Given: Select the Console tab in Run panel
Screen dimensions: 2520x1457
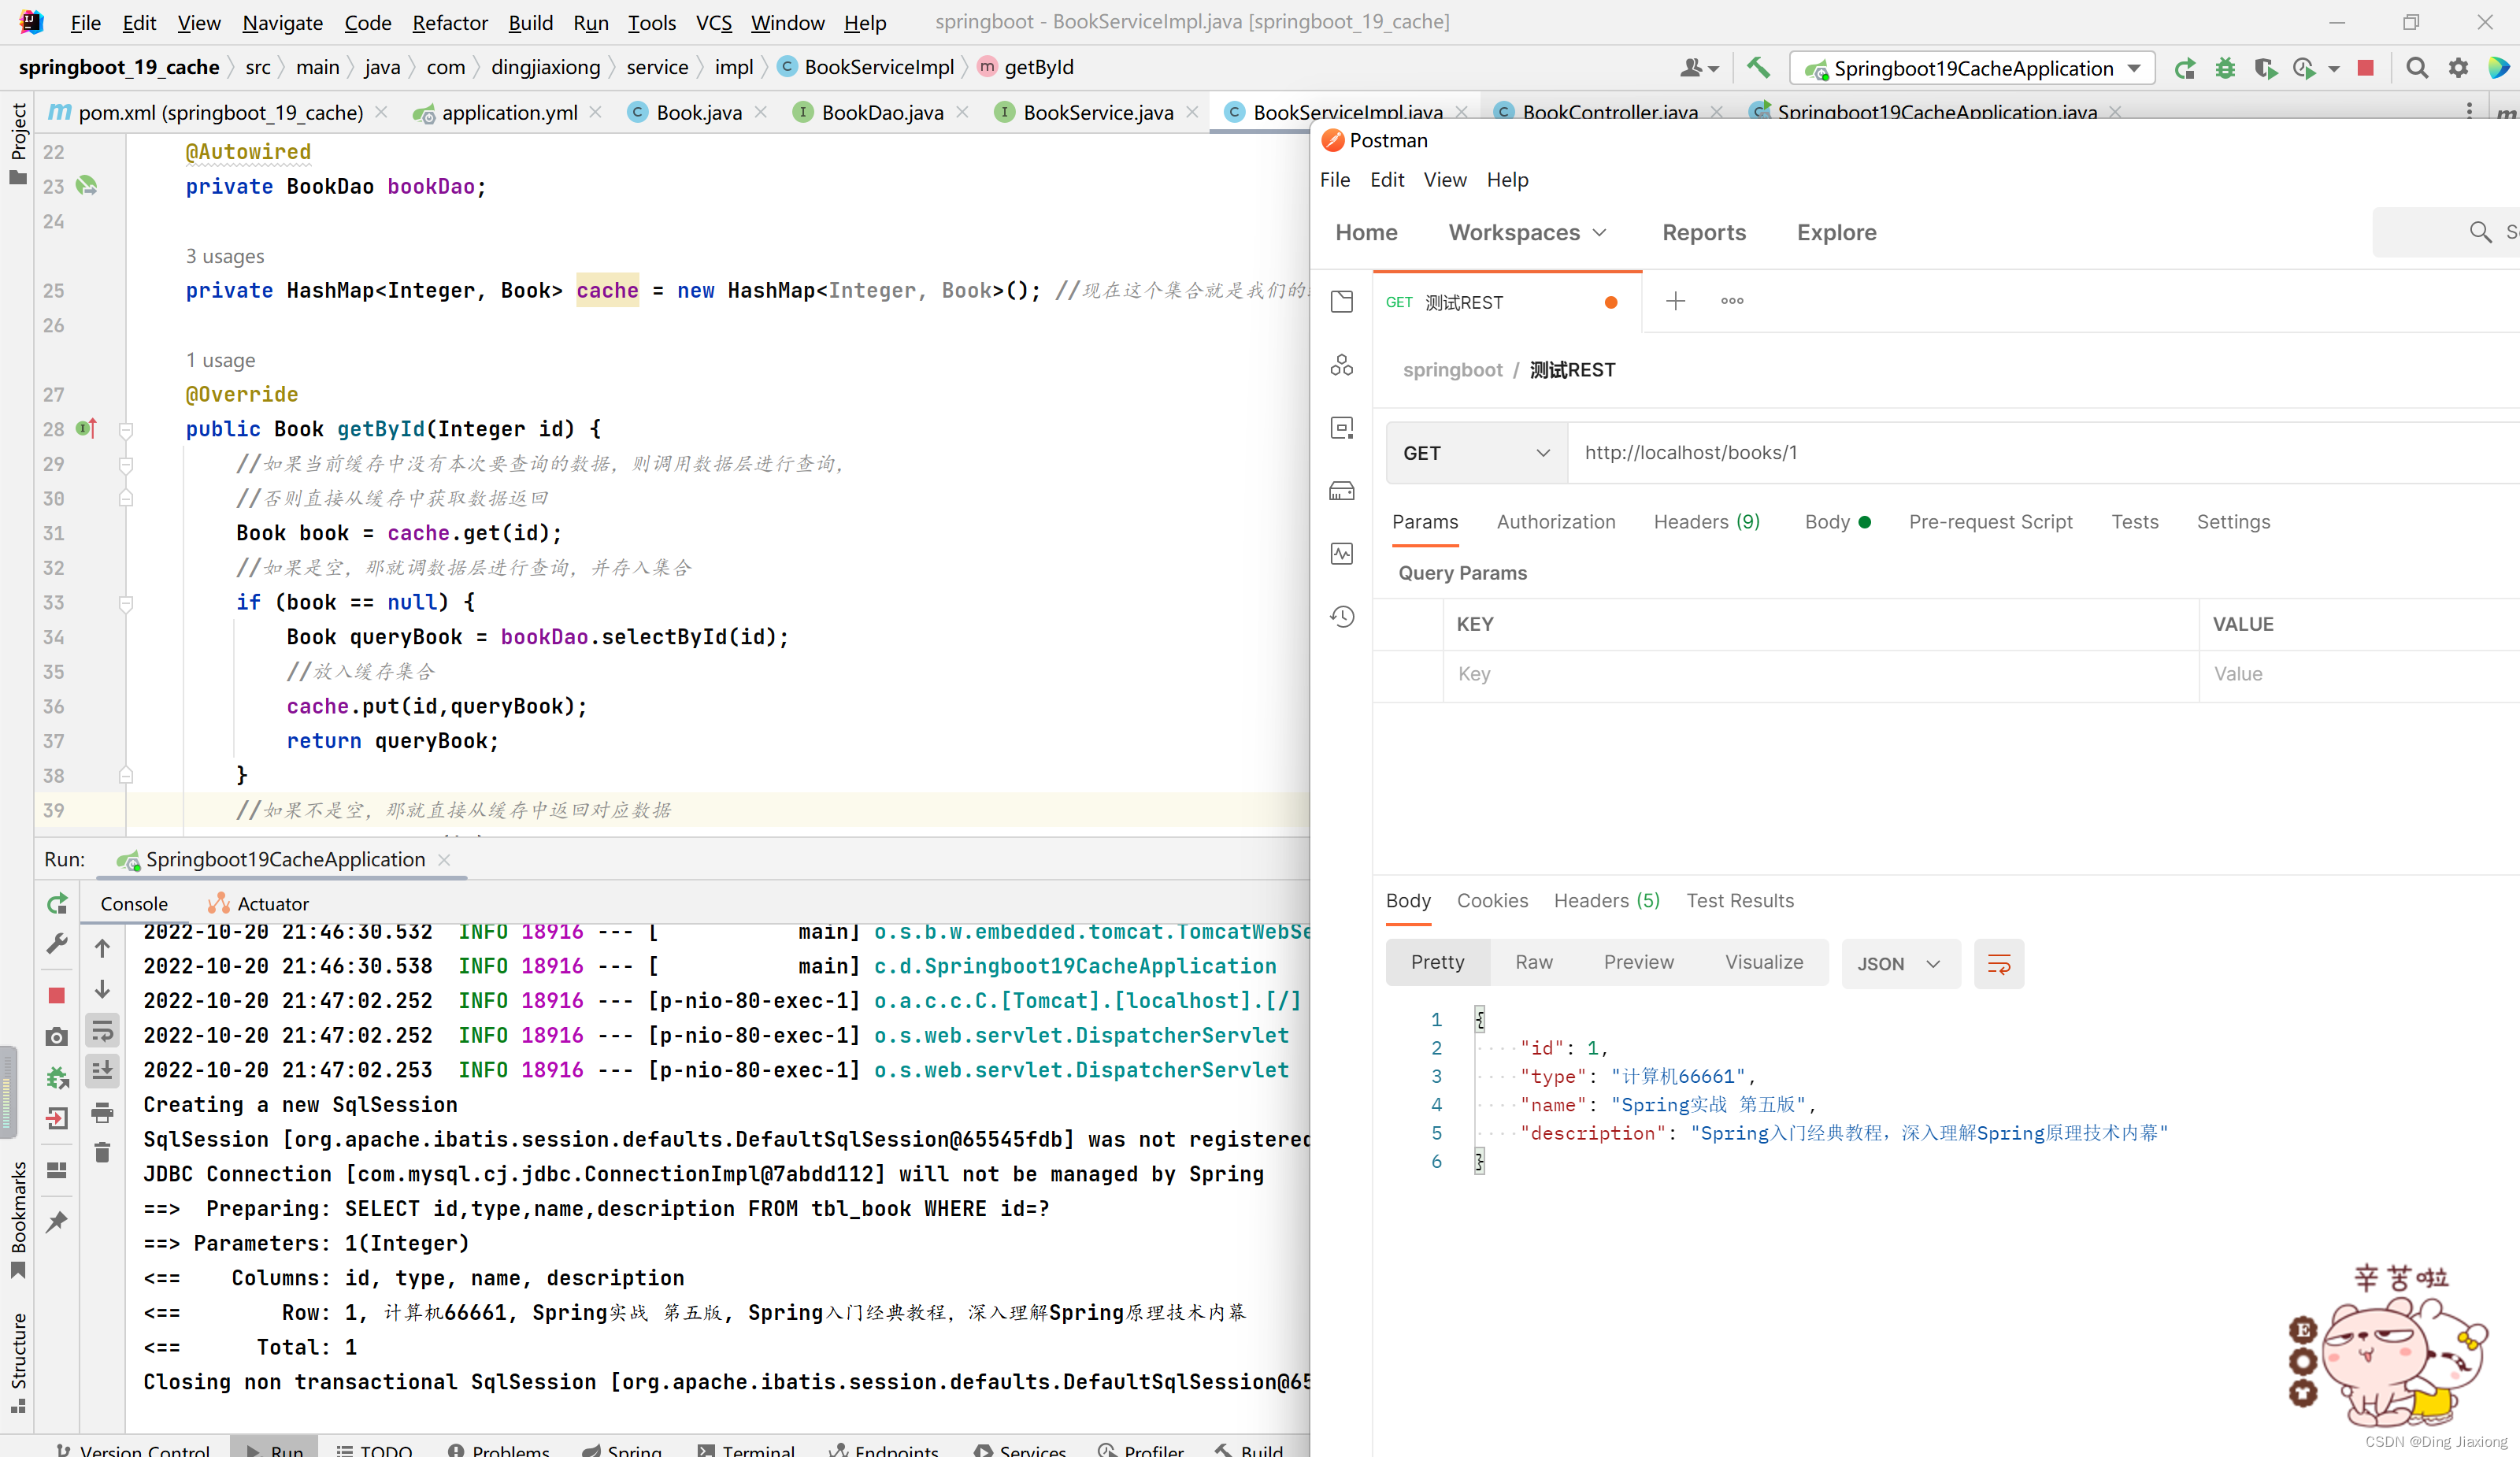Looking at the screenshot, I should tap(134, 902).
